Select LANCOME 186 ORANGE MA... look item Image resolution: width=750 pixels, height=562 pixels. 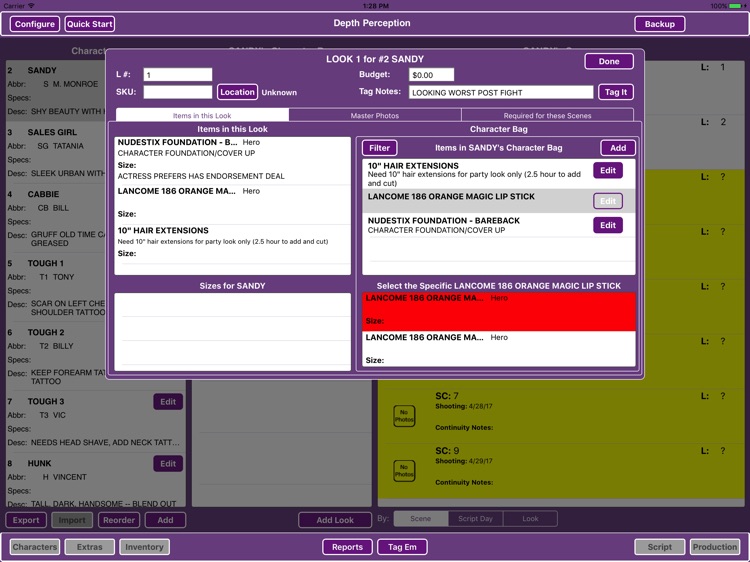[x=232, y=203]
